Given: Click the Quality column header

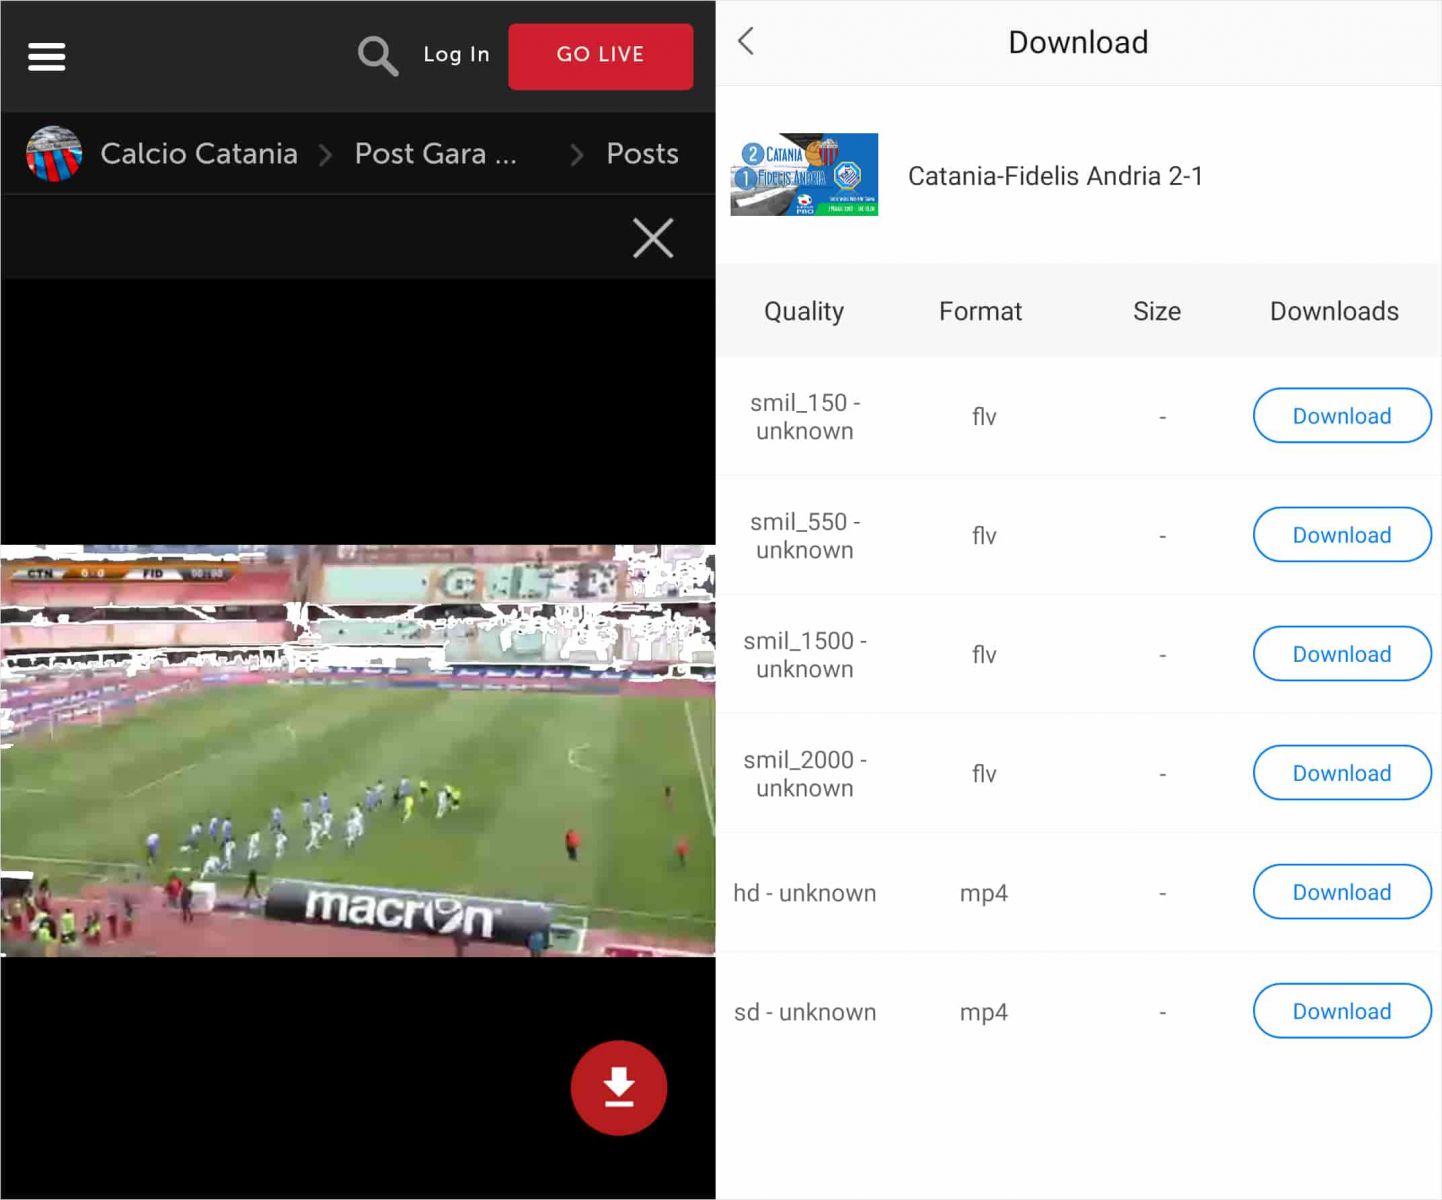Looking at the screenshot, I should click(804, 311).
